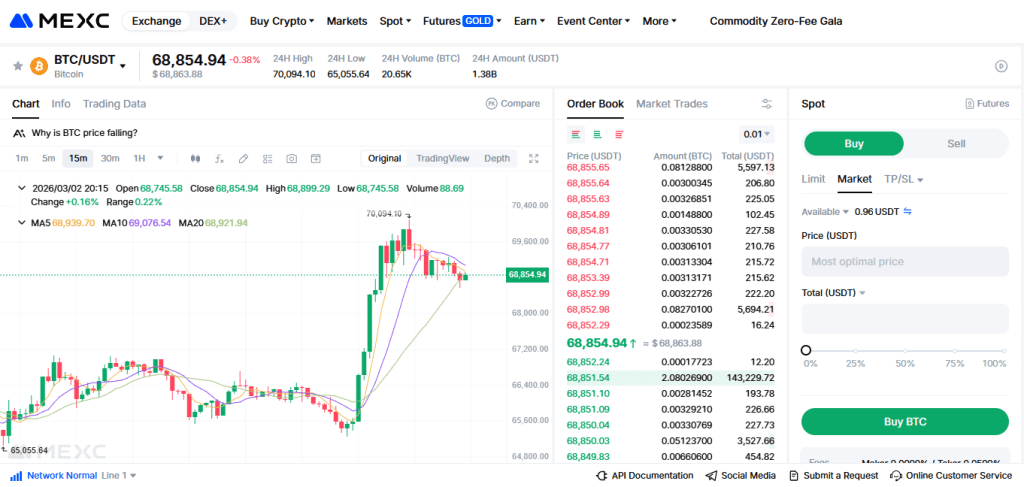Open the AI insight icon beside BTC question
This screenshot has width=1024, height=487.
coord(20,133)
